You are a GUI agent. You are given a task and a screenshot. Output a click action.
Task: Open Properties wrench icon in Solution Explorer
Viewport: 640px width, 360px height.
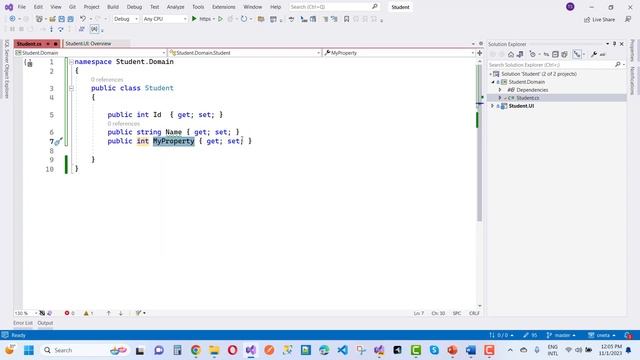593,54
